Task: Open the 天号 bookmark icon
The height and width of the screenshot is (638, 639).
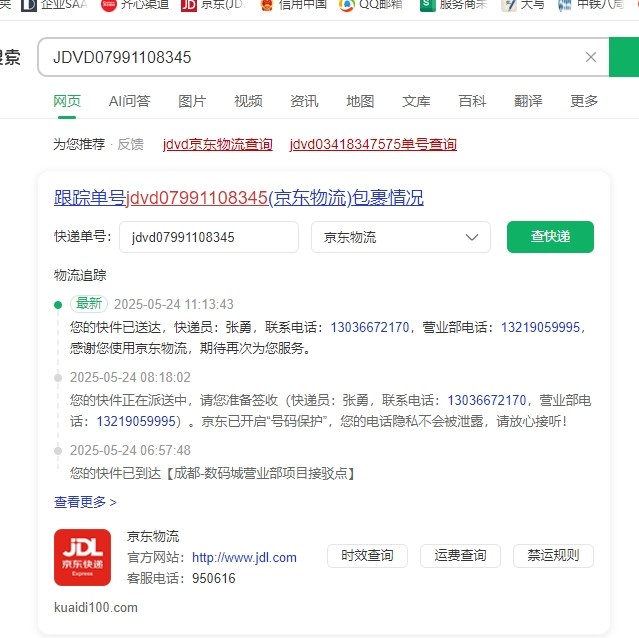Action: tap(509, 5)
